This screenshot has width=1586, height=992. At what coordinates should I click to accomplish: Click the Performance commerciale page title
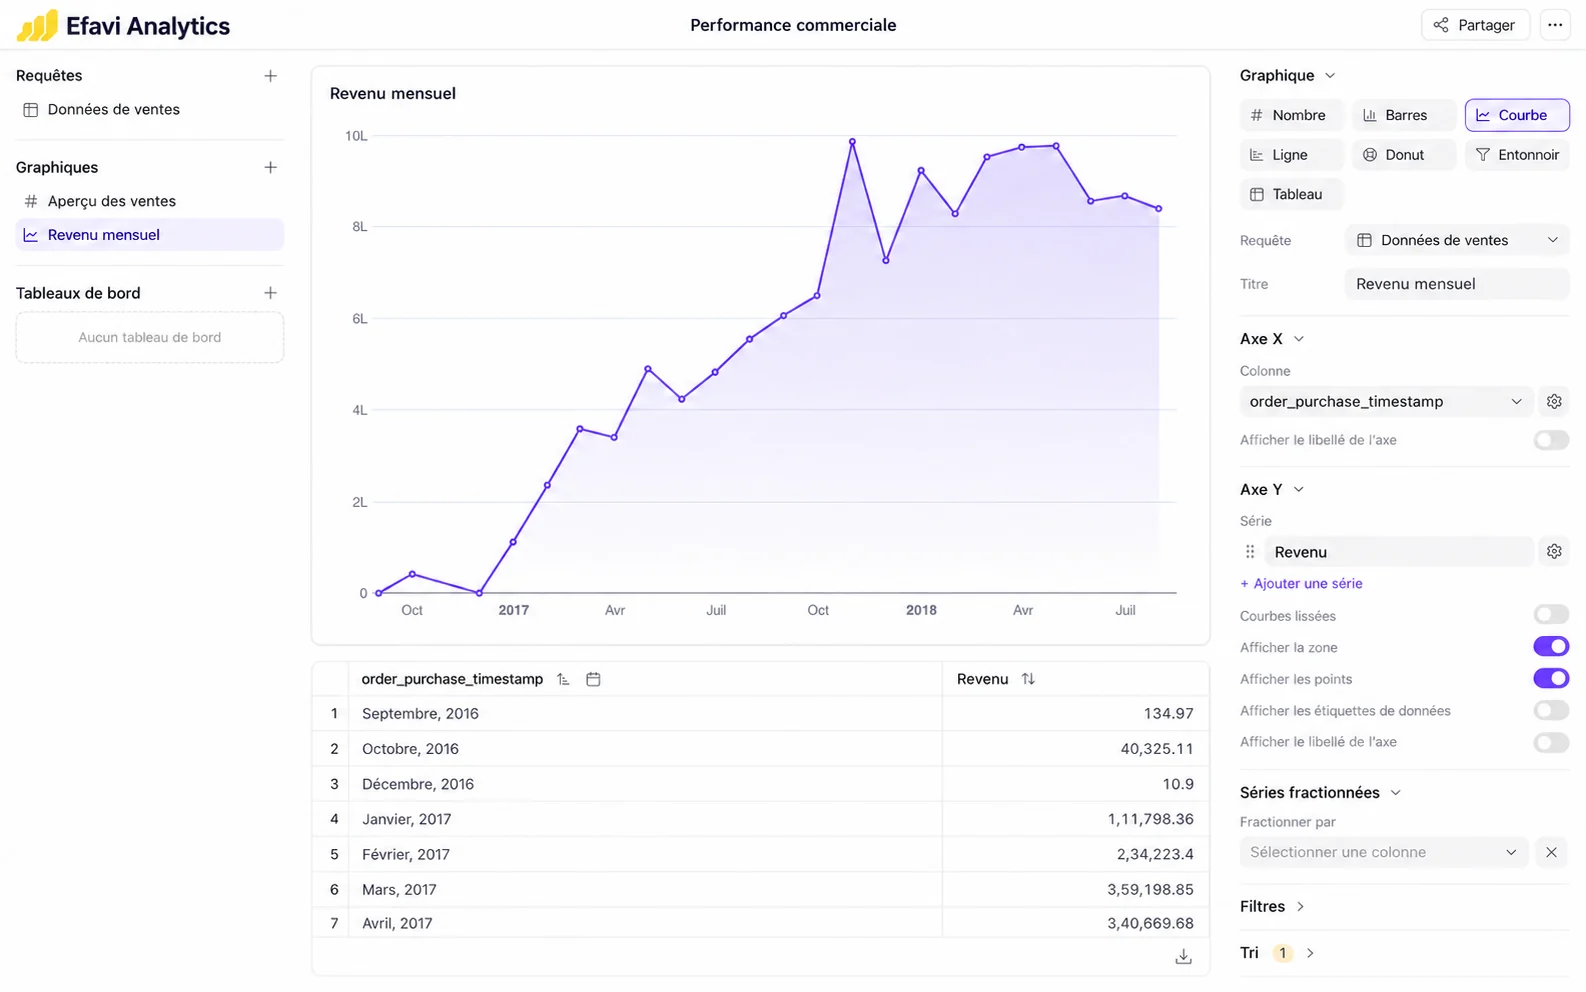point(793,25)
